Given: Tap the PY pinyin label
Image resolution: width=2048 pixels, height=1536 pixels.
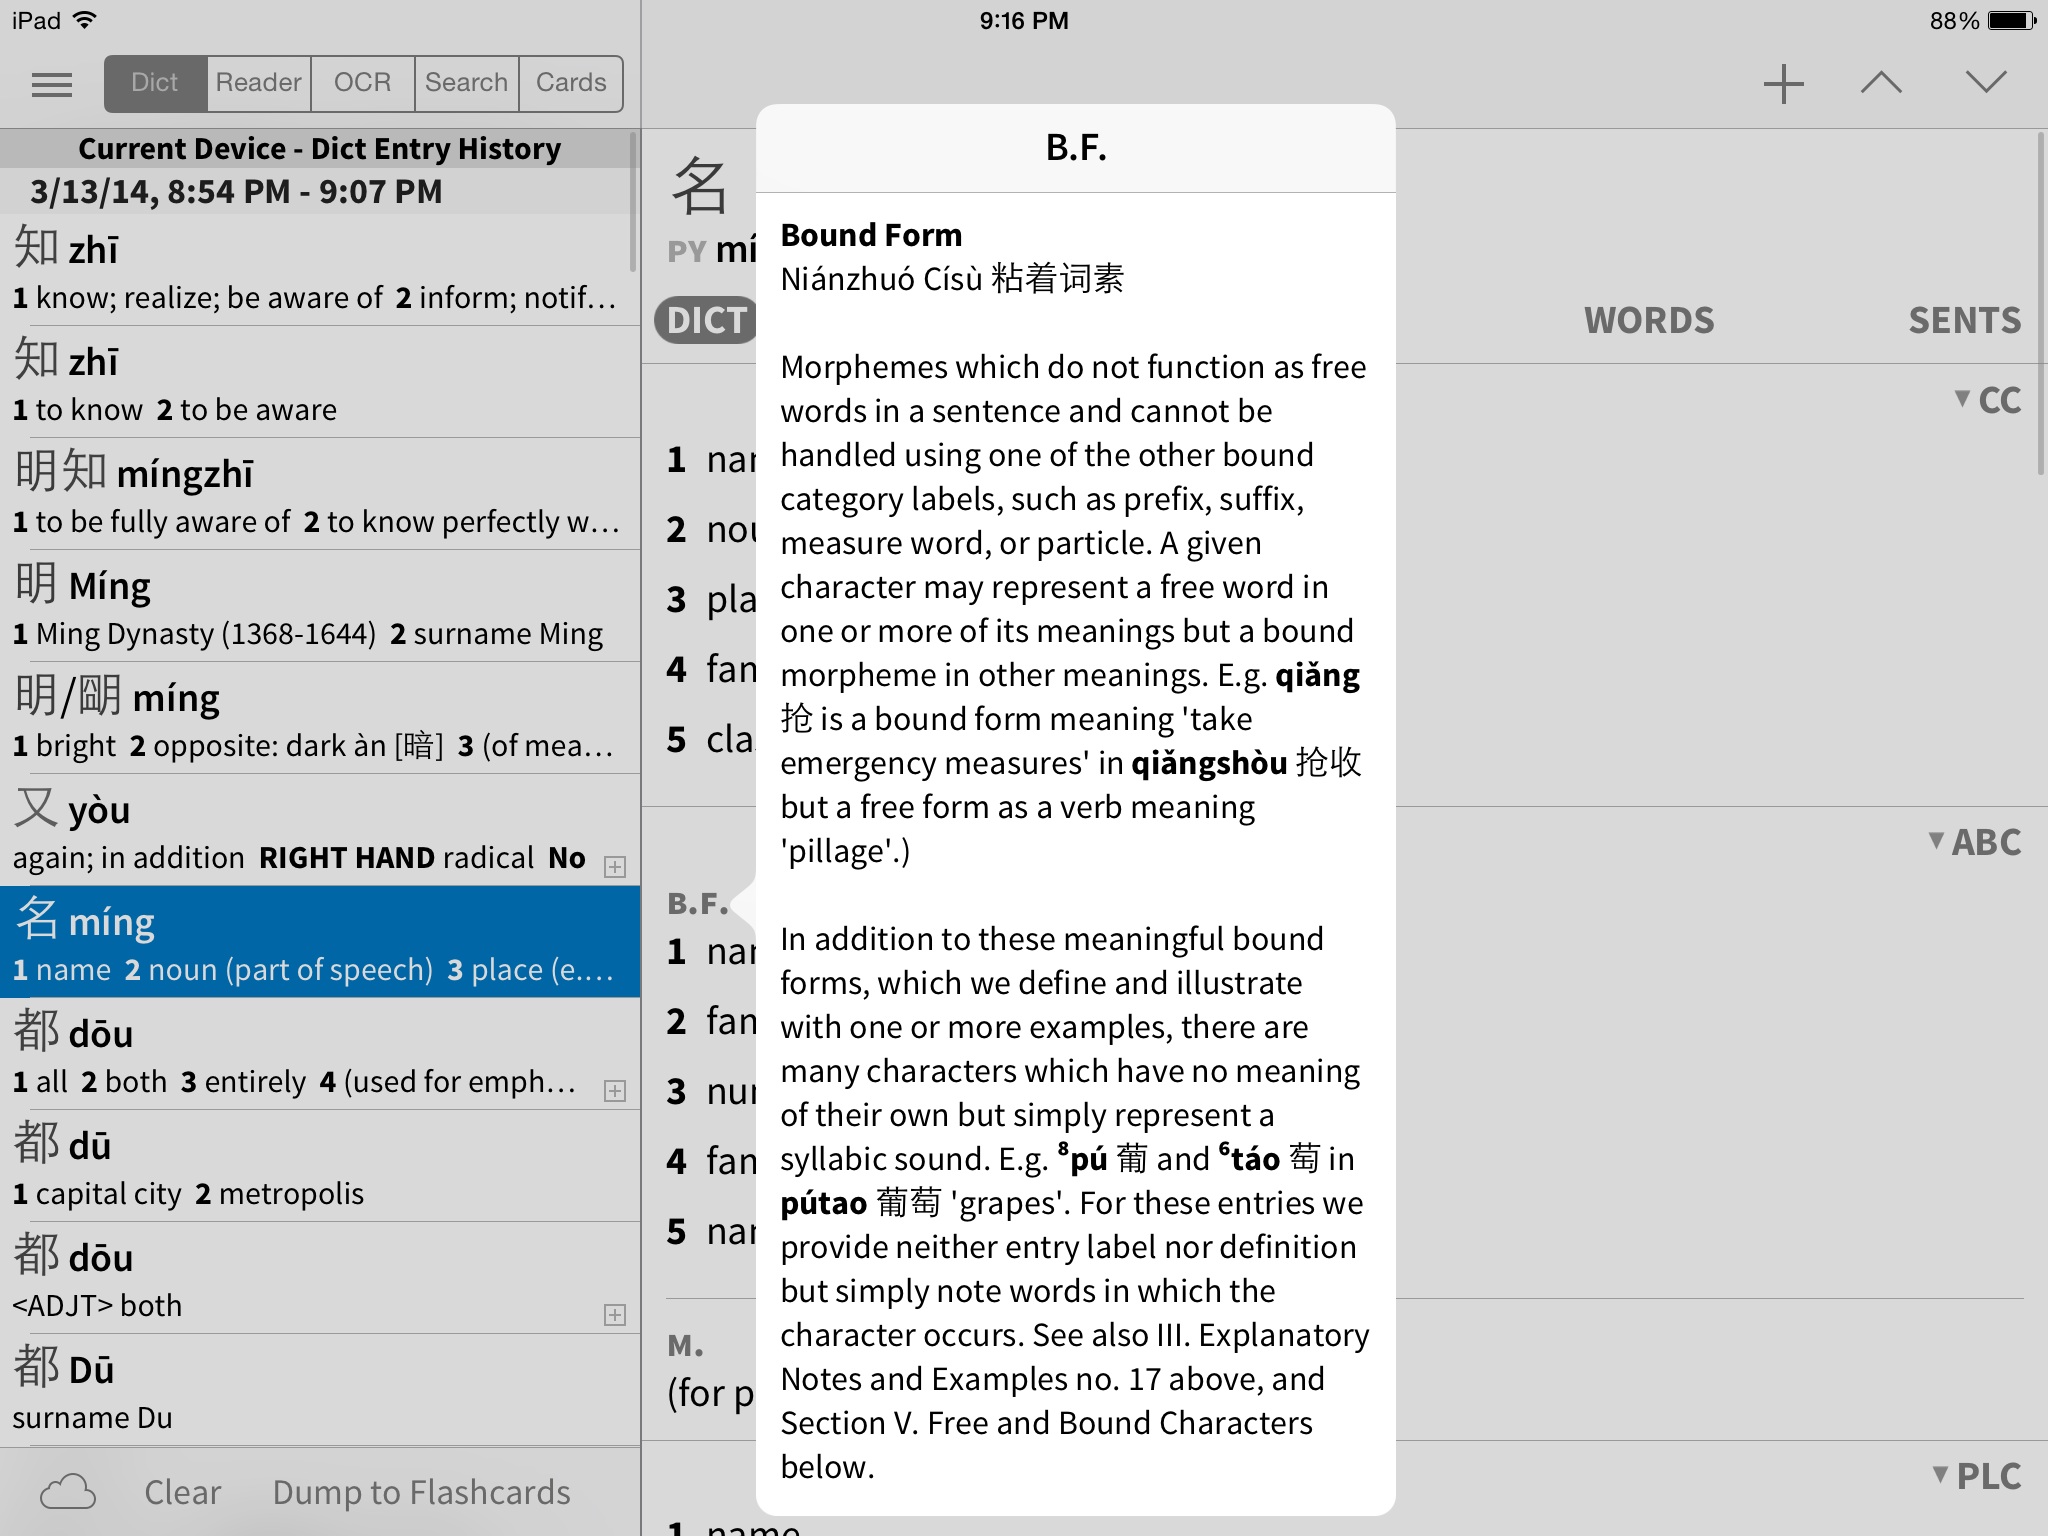Looking at the screenshot, I should [x=686, y=251].
